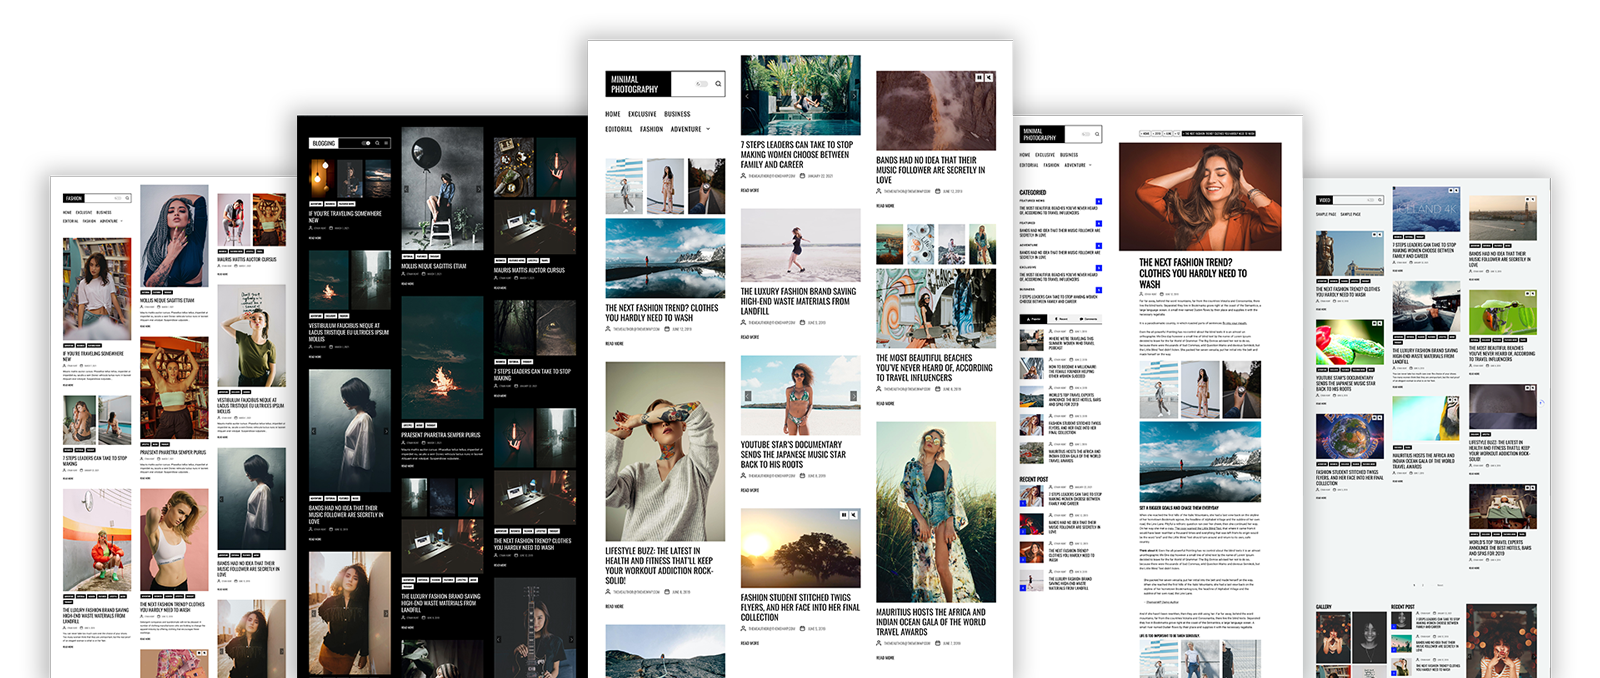Expand Adventure submenu chevron in right article page
Image resolution: width=1600 pixels, height=678 pixels.
(x=1090, y=165)
